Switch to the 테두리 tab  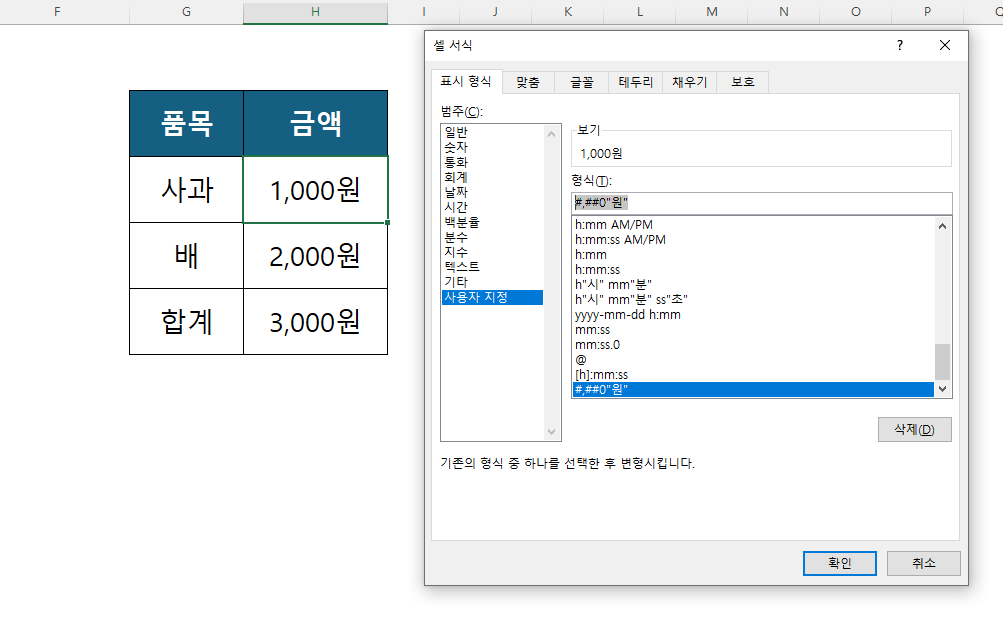click(x=635, y=82)
